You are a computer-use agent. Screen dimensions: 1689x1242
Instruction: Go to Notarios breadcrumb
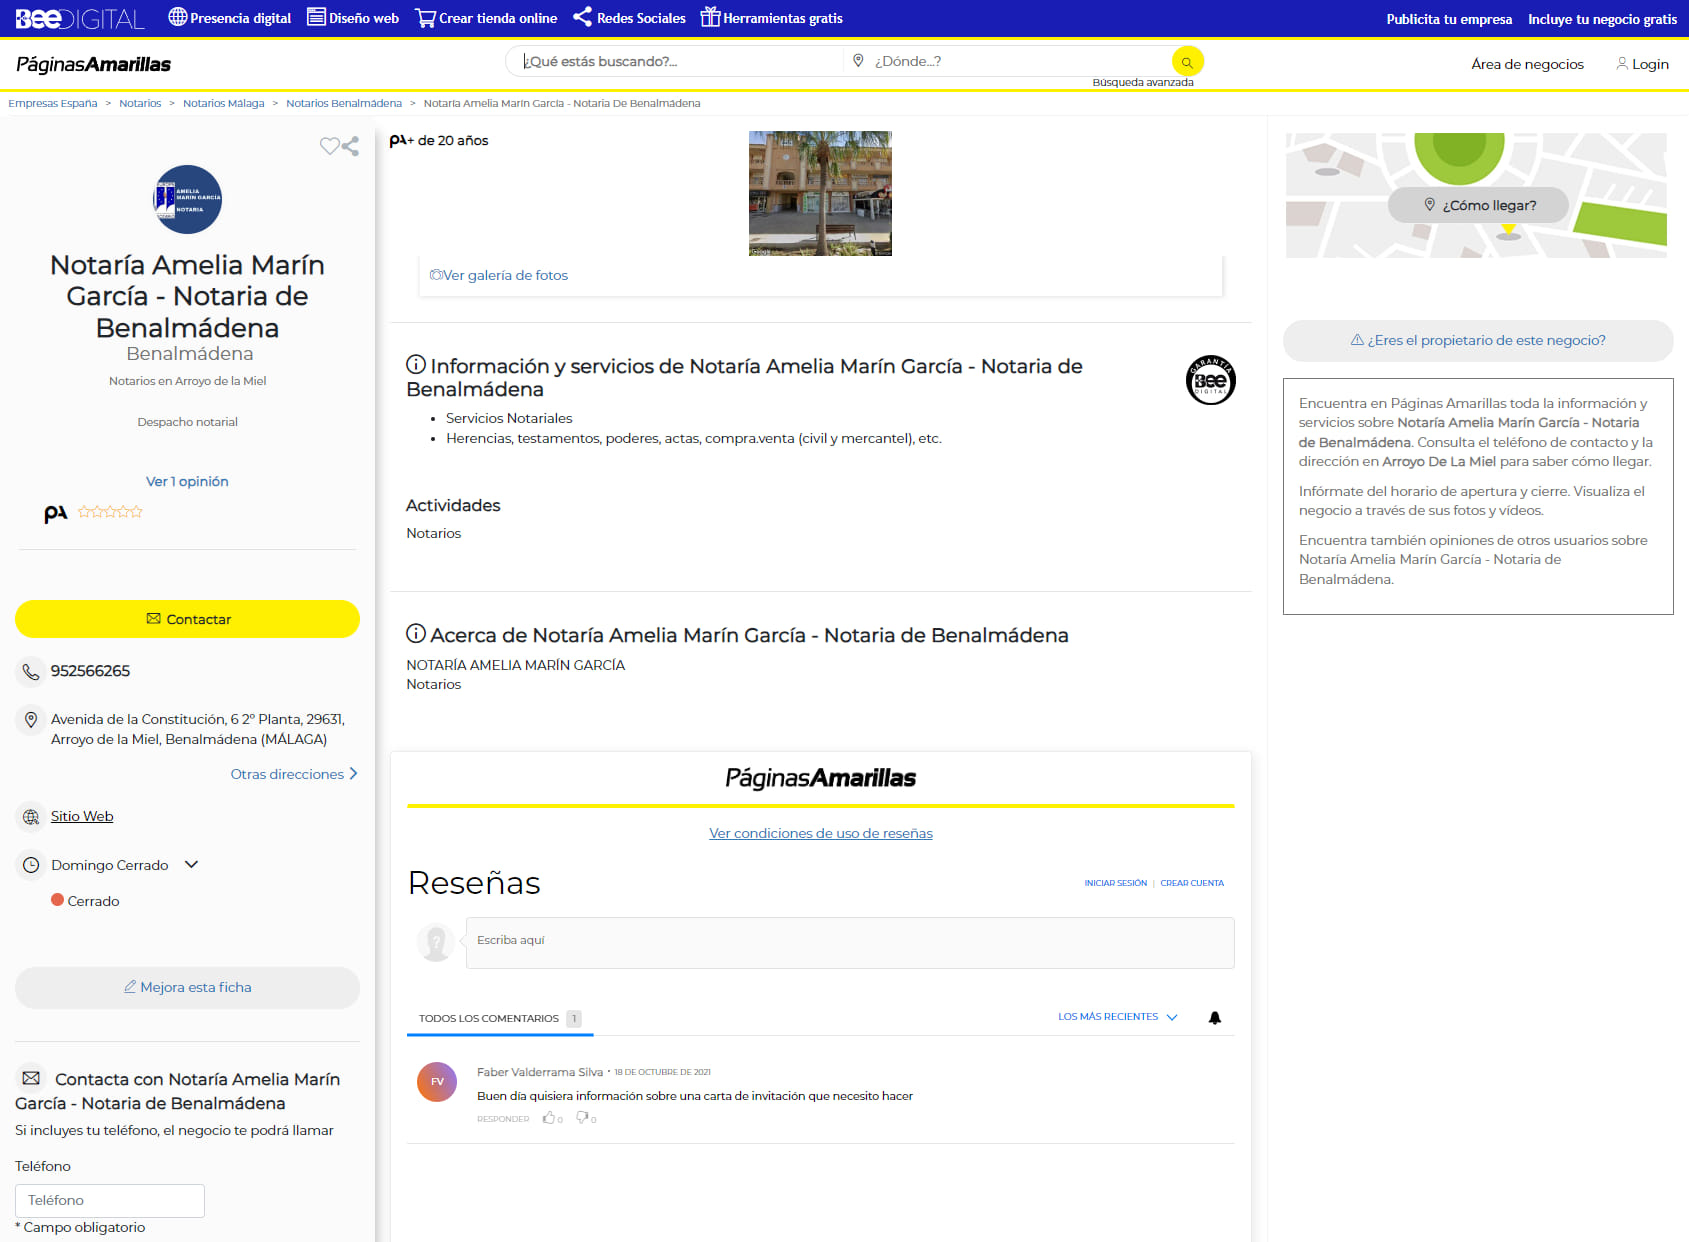point(140,104)
